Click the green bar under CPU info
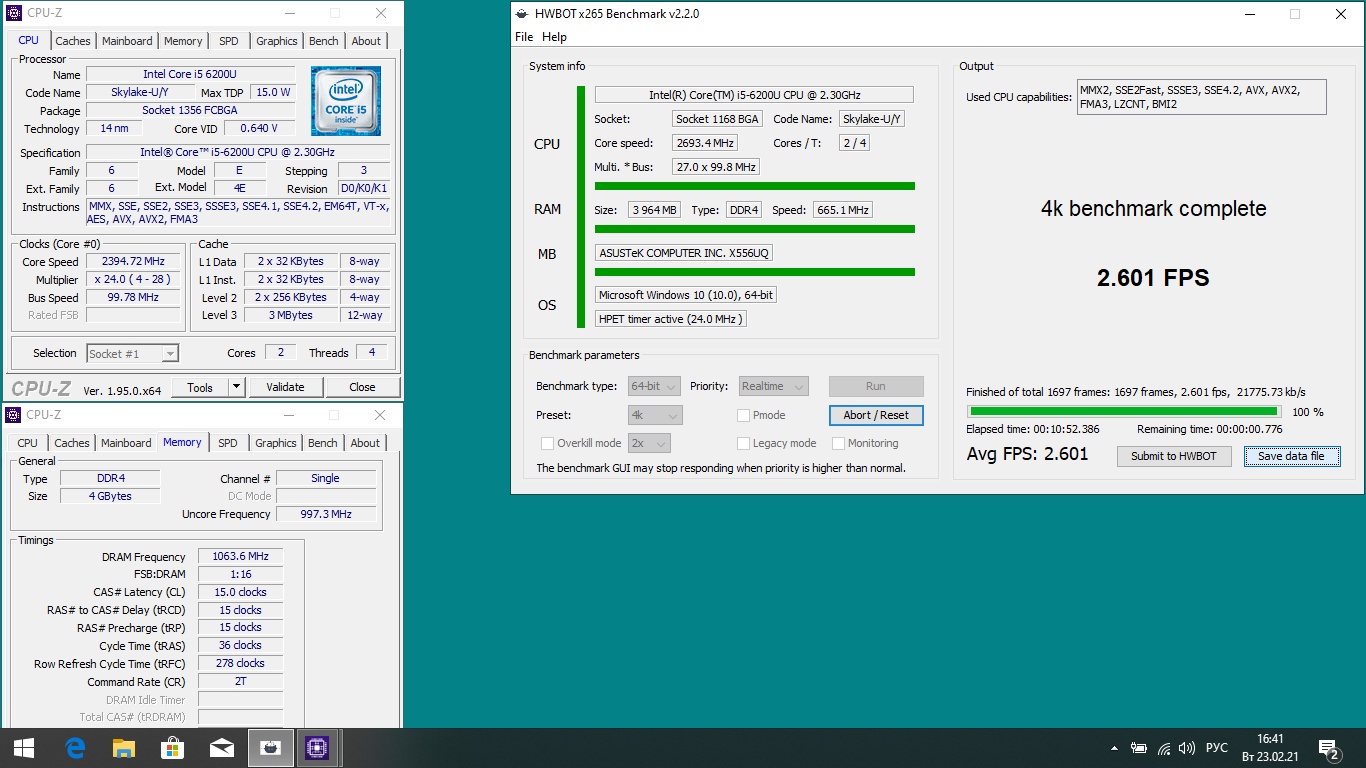This screenshot has width=1366, height=768. click(755, 186)
